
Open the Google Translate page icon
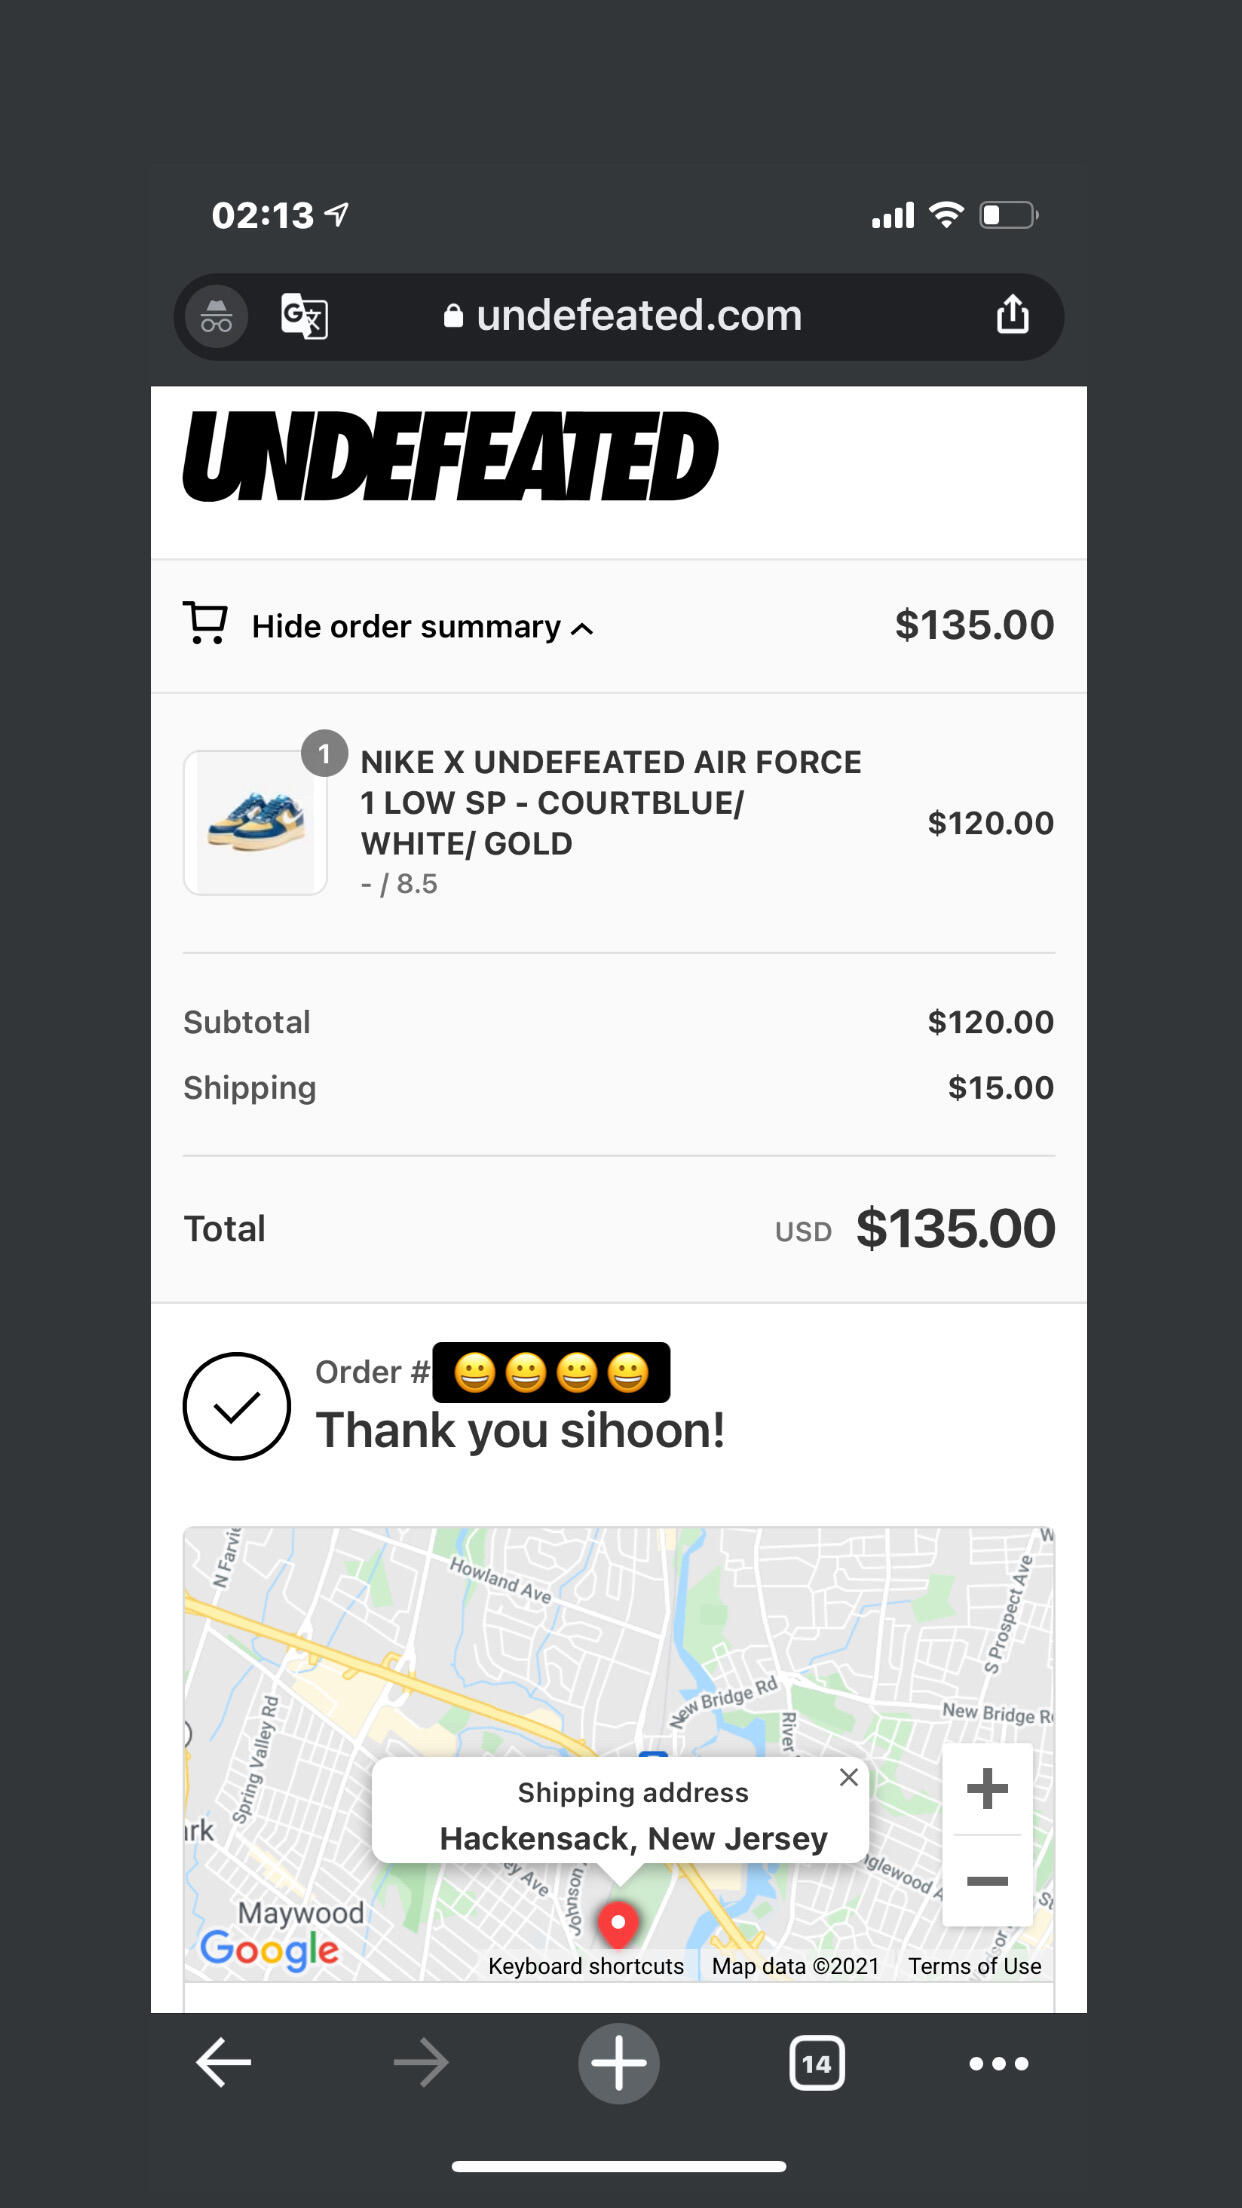coord(304,317)
